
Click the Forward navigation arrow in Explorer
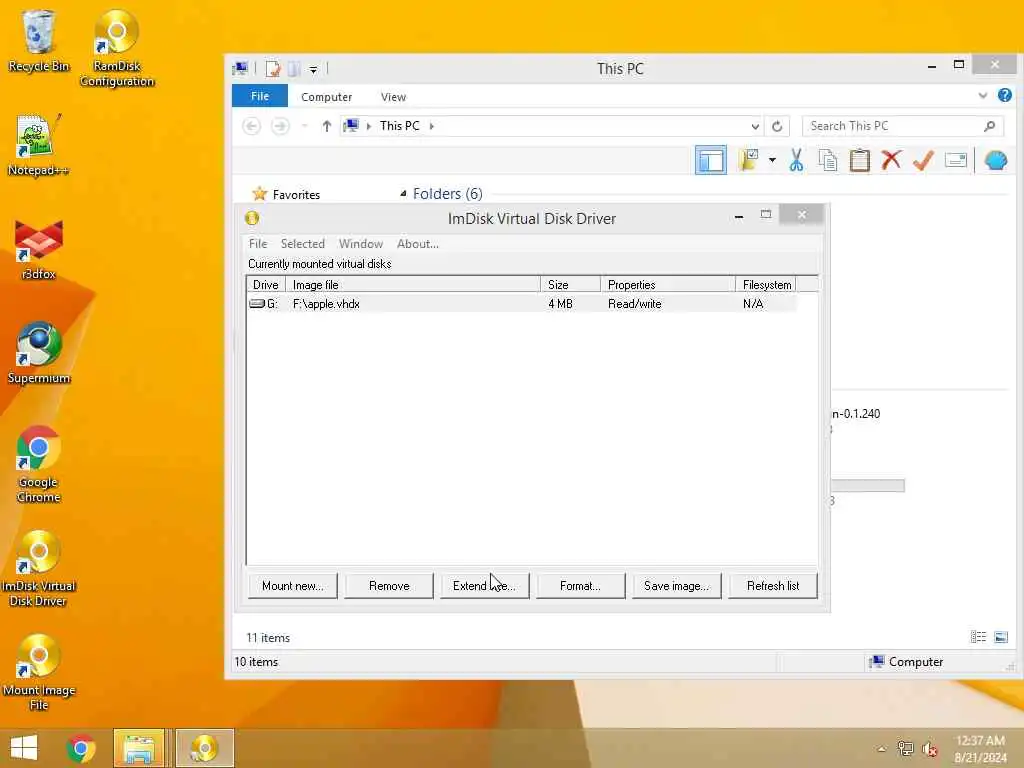280,125
